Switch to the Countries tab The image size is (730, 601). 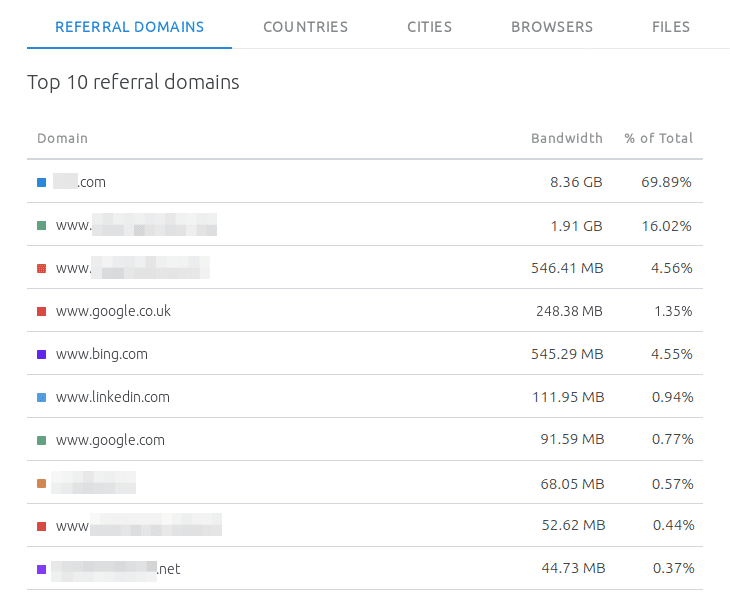[x=305, y=27]
